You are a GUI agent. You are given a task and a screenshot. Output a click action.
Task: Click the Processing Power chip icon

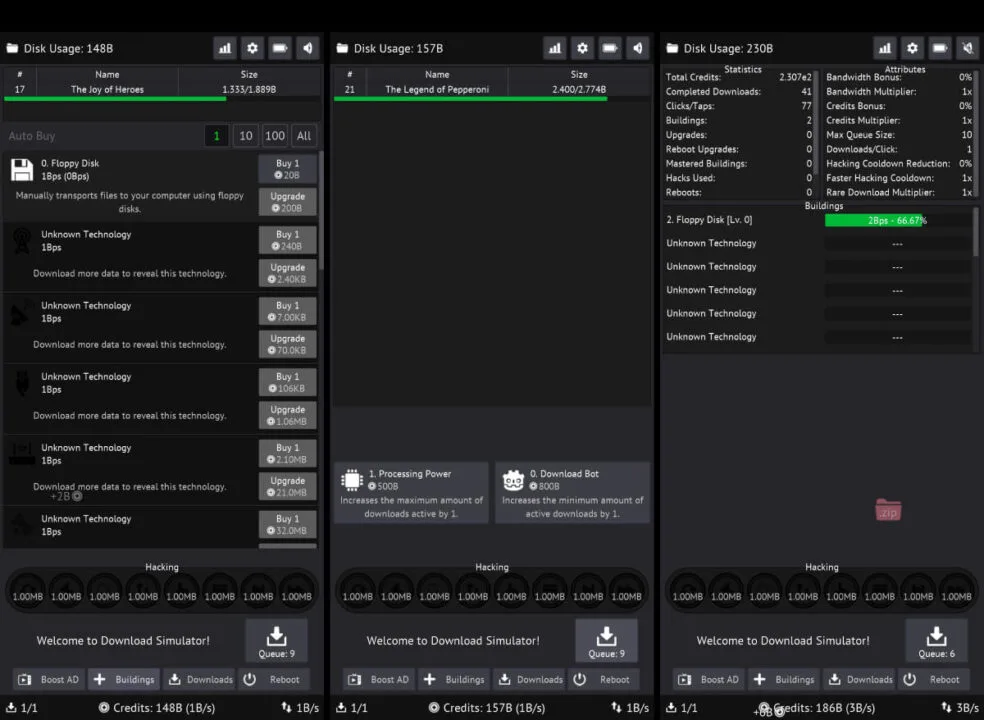pos(352,479)
